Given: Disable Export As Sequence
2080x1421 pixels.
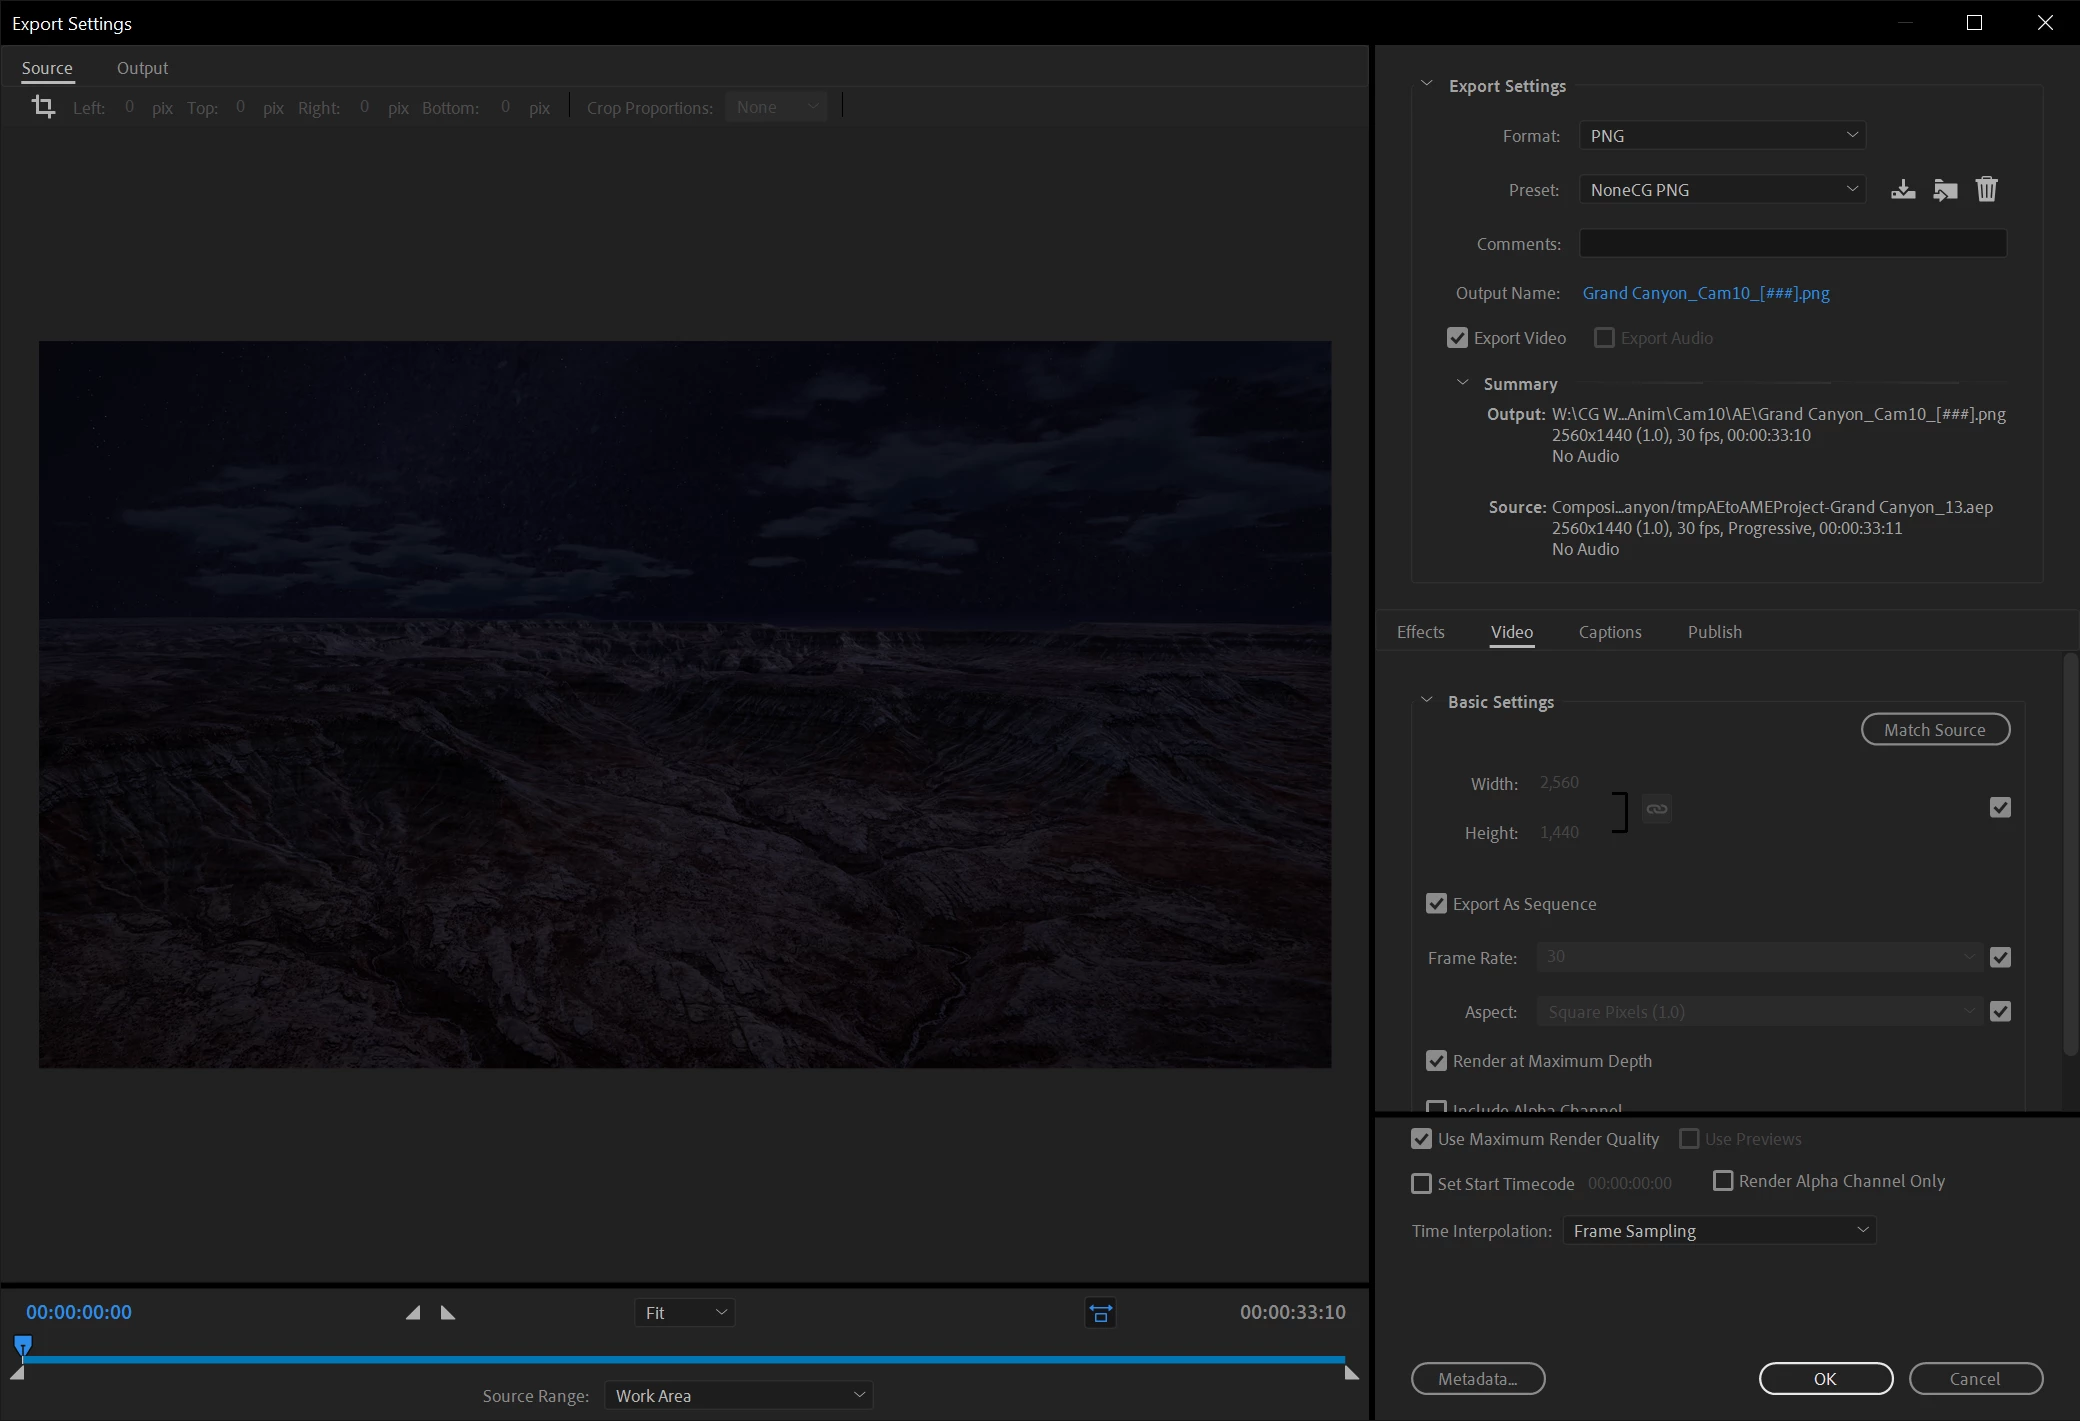Looking at the screenshot, I should click(1436, 904).
